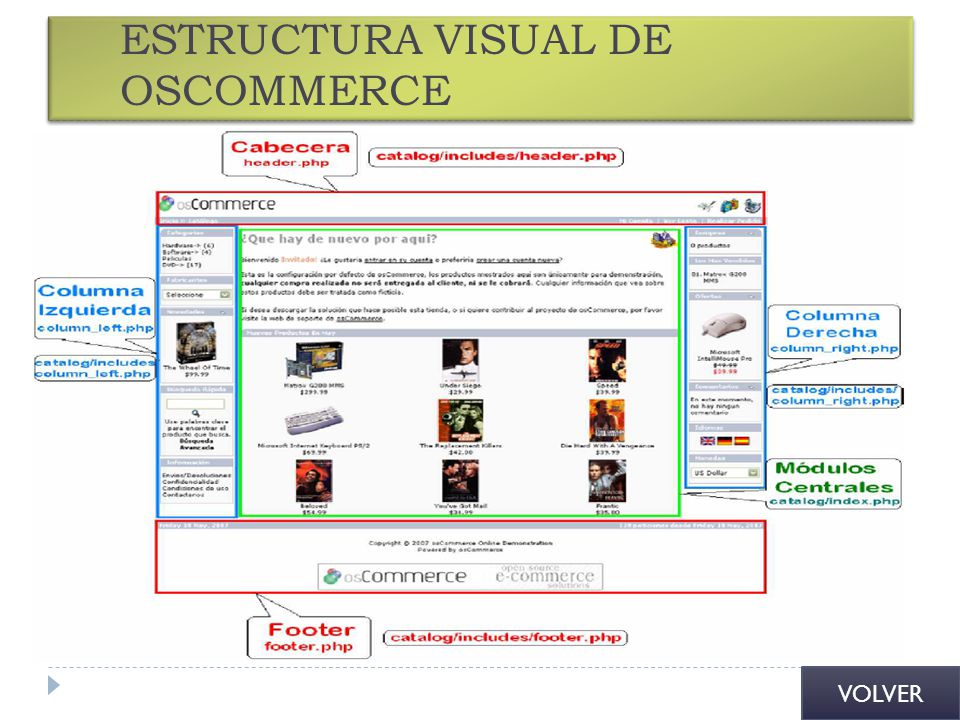Click the Under Siege movie cover
The height and width of the screenshot is (720, 960).
(x=460, y=361)
